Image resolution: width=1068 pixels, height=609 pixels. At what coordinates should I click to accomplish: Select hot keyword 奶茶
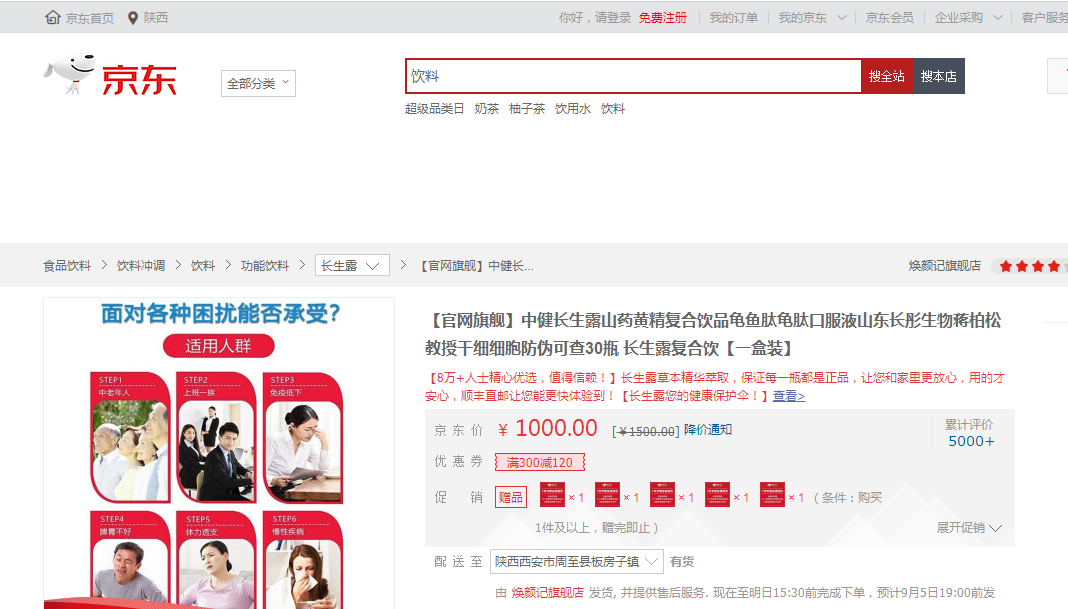coord(486,108)
